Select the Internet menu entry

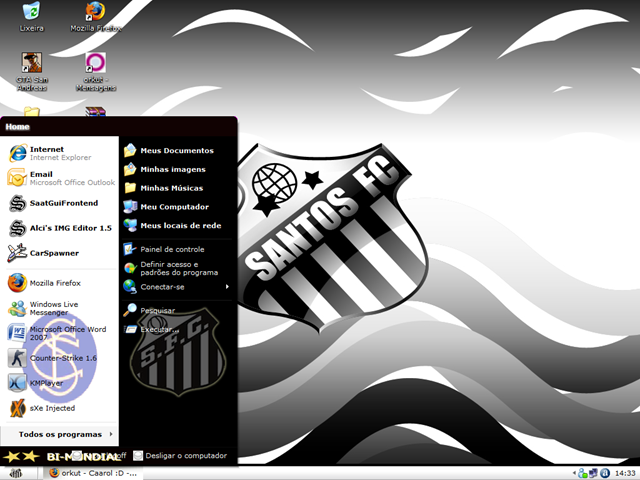61,153
